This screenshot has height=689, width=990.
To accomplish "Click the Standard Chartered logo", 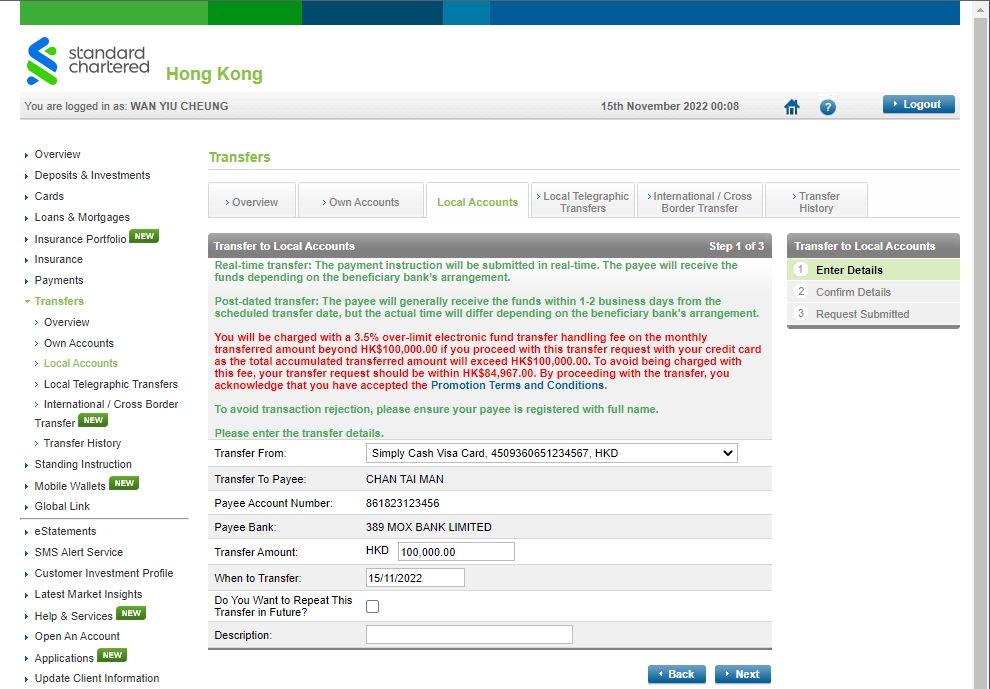I will point(88,61).
